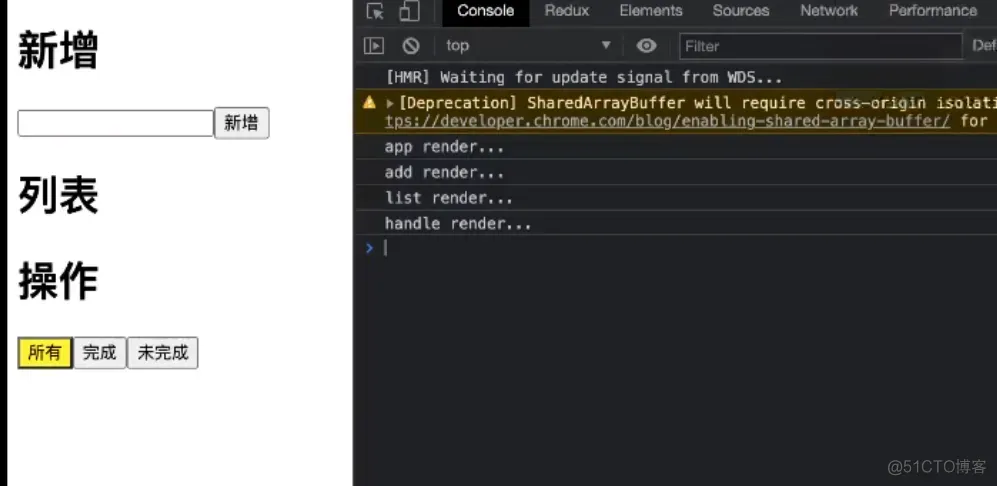Click the 操作 heading
Screen dimensions: 997x486
pos(58,281)
